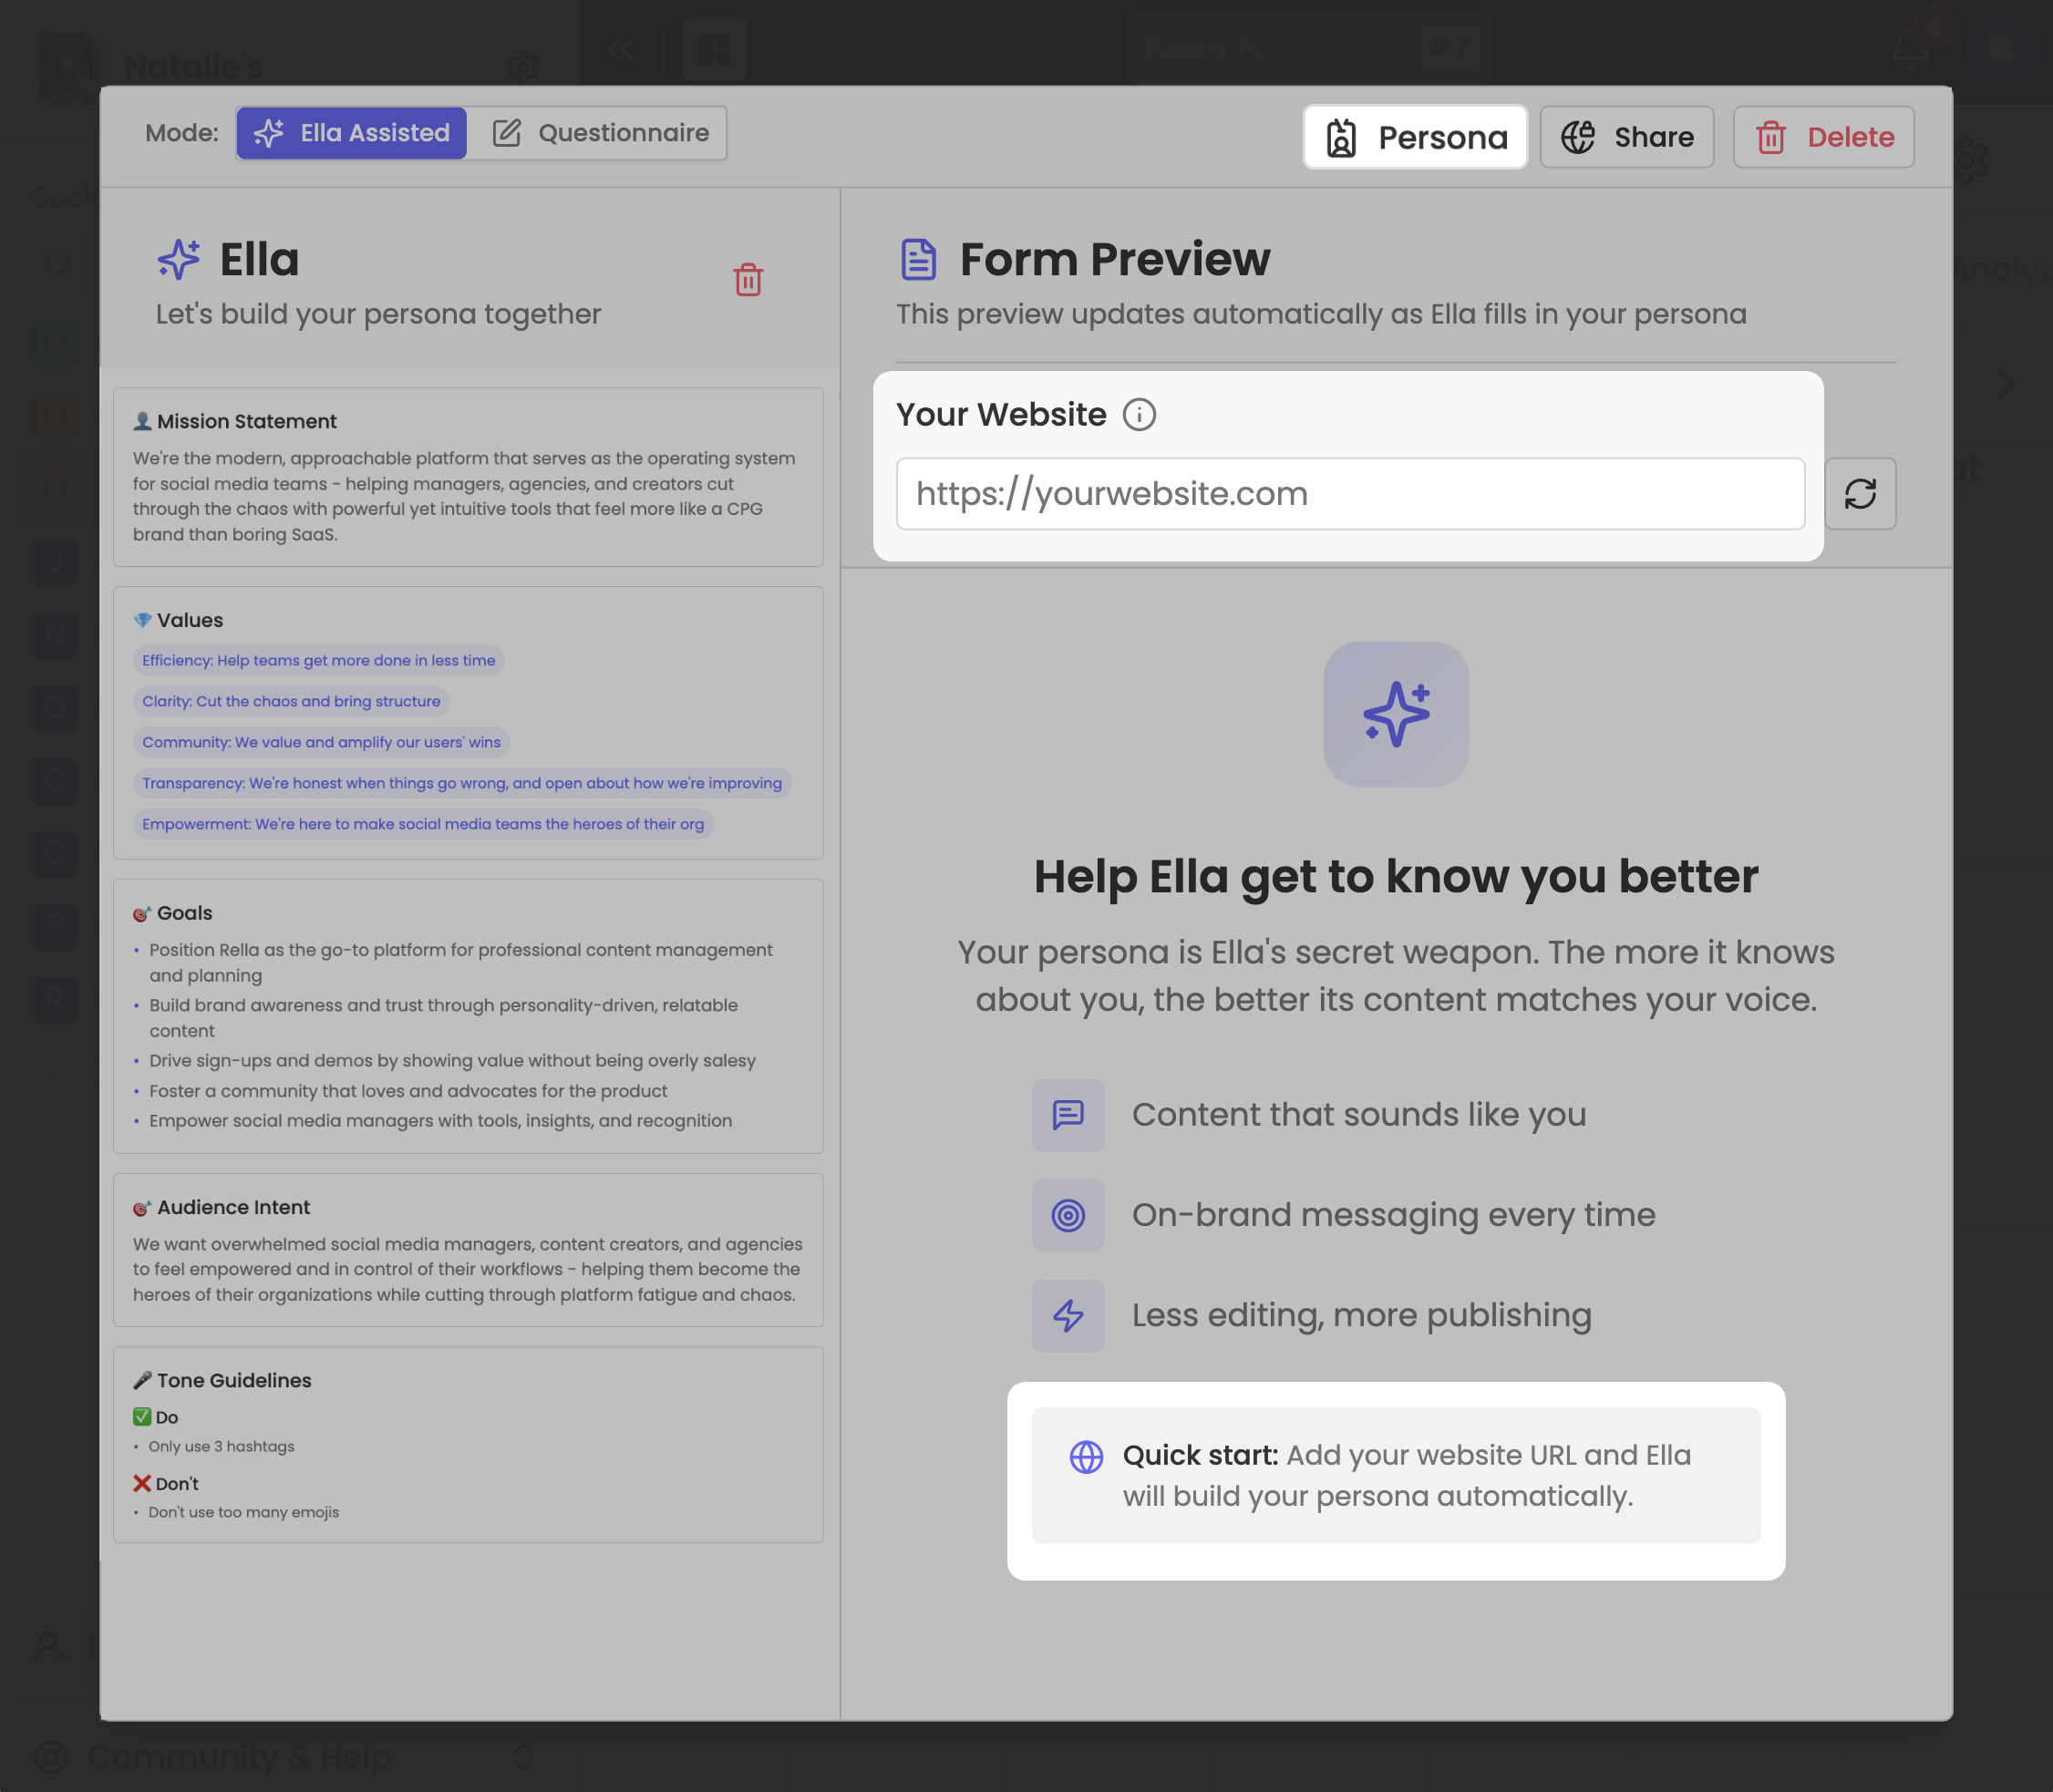Click the Form Preview document icon
The width and height of the screenshot is (2053, 1792).
[918, 260]
